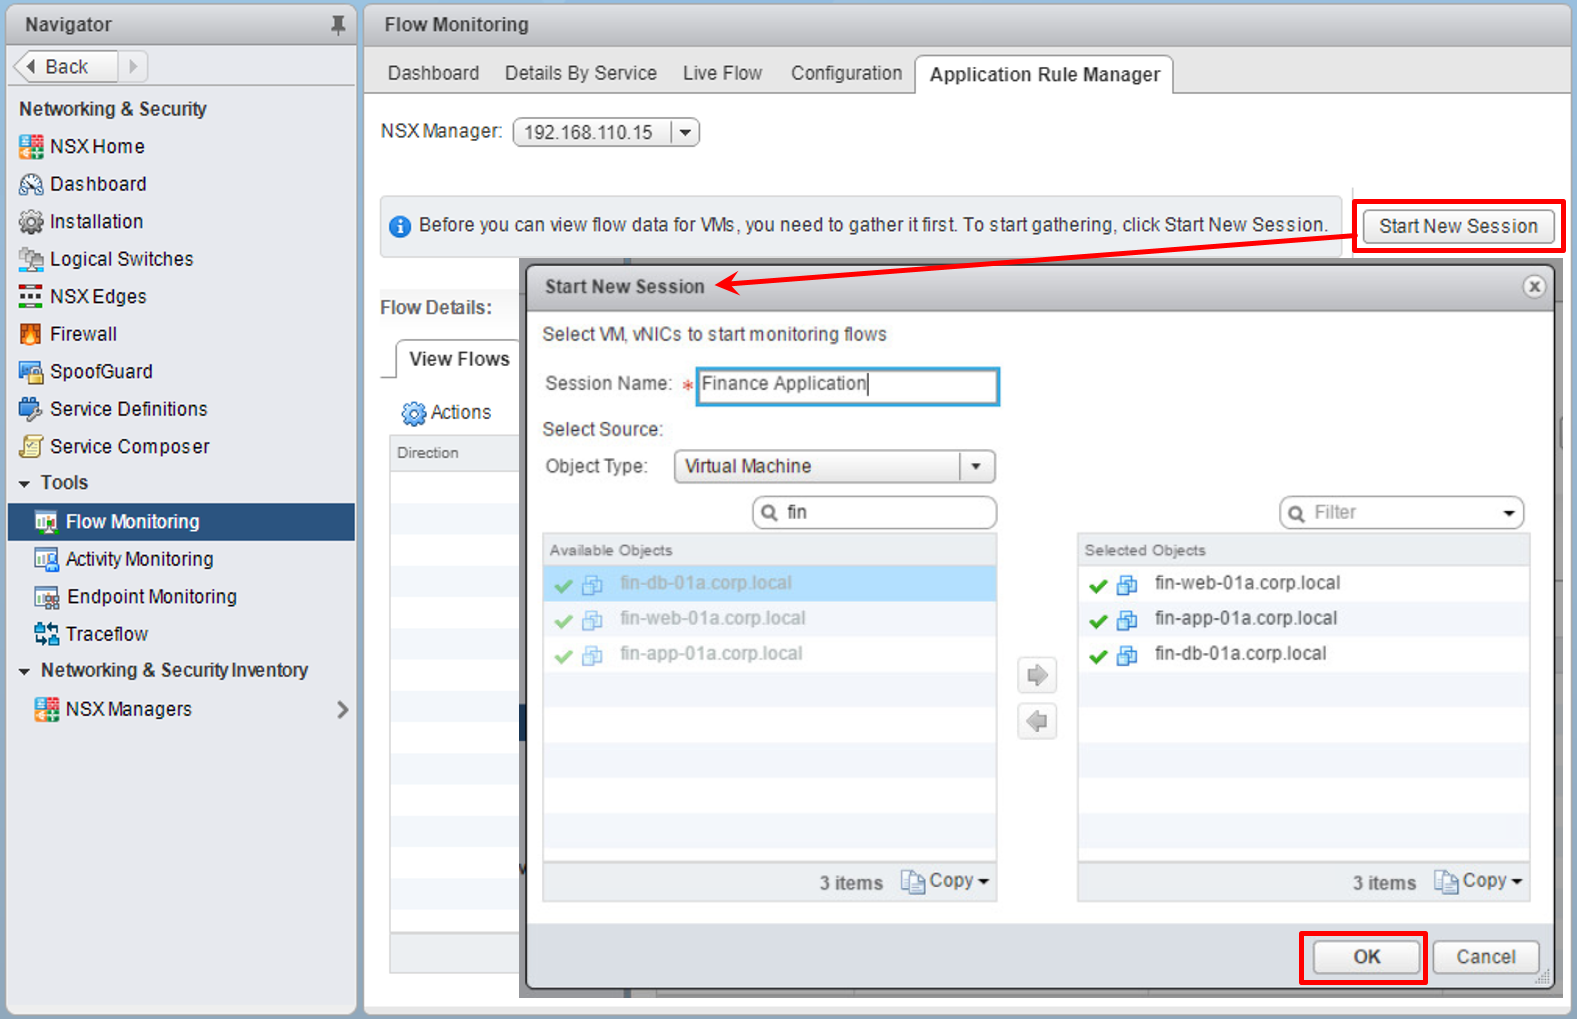Collapse Networking & Security Inventory section
1577x1019 pixels.
click(24, 671)
